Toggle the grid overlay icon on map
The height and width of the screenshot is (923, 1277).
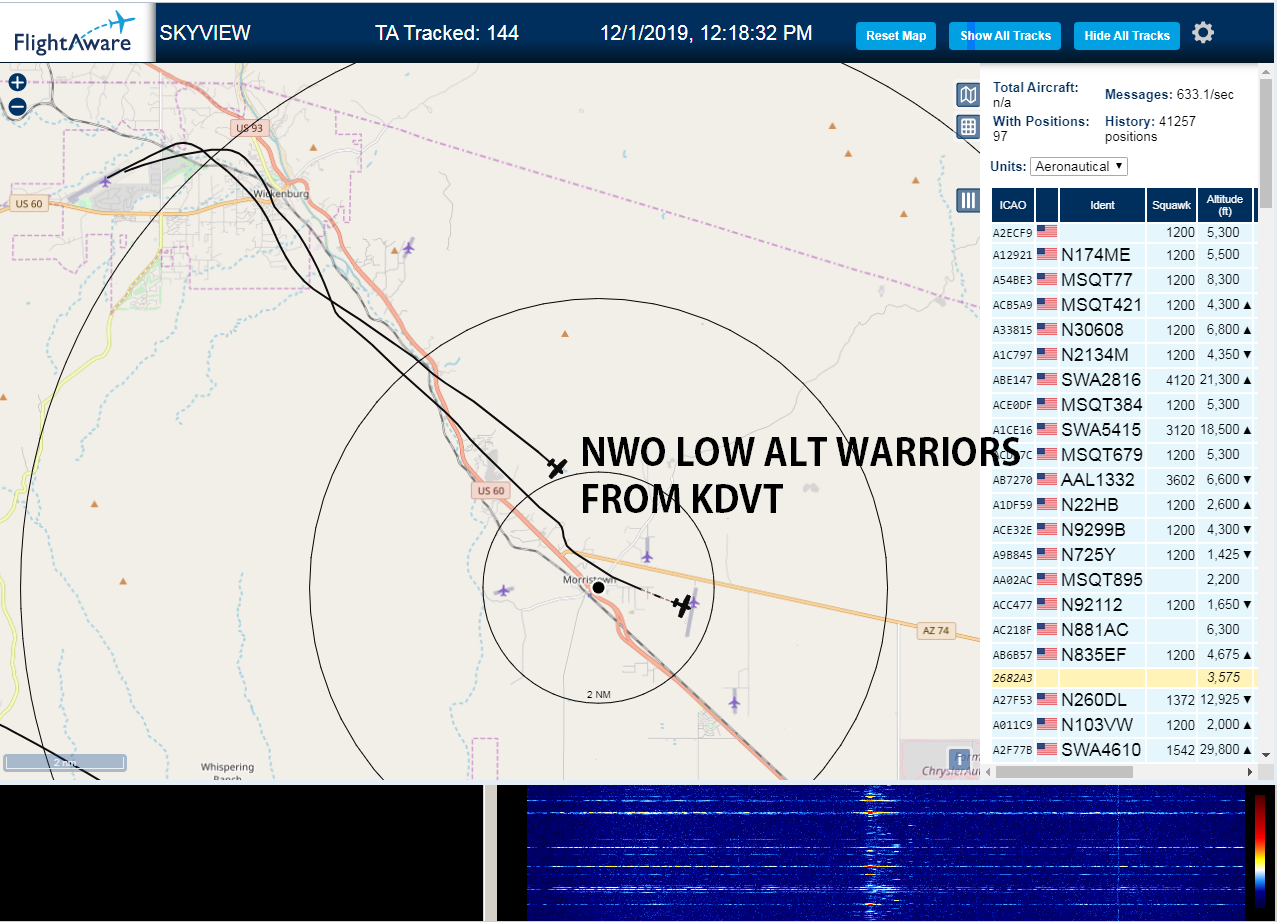967,127
